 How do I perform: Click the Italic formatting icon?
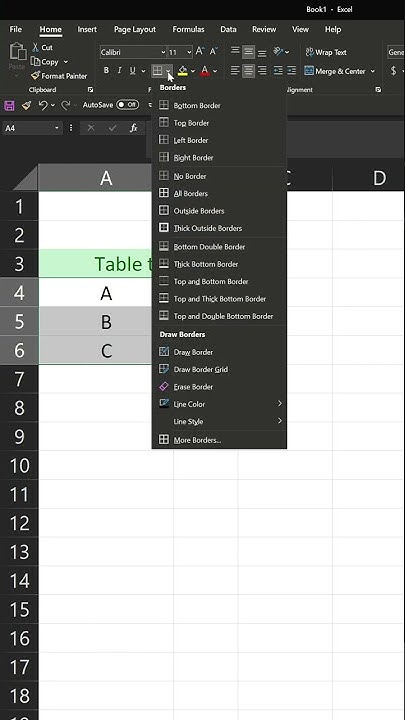point(119,71)
